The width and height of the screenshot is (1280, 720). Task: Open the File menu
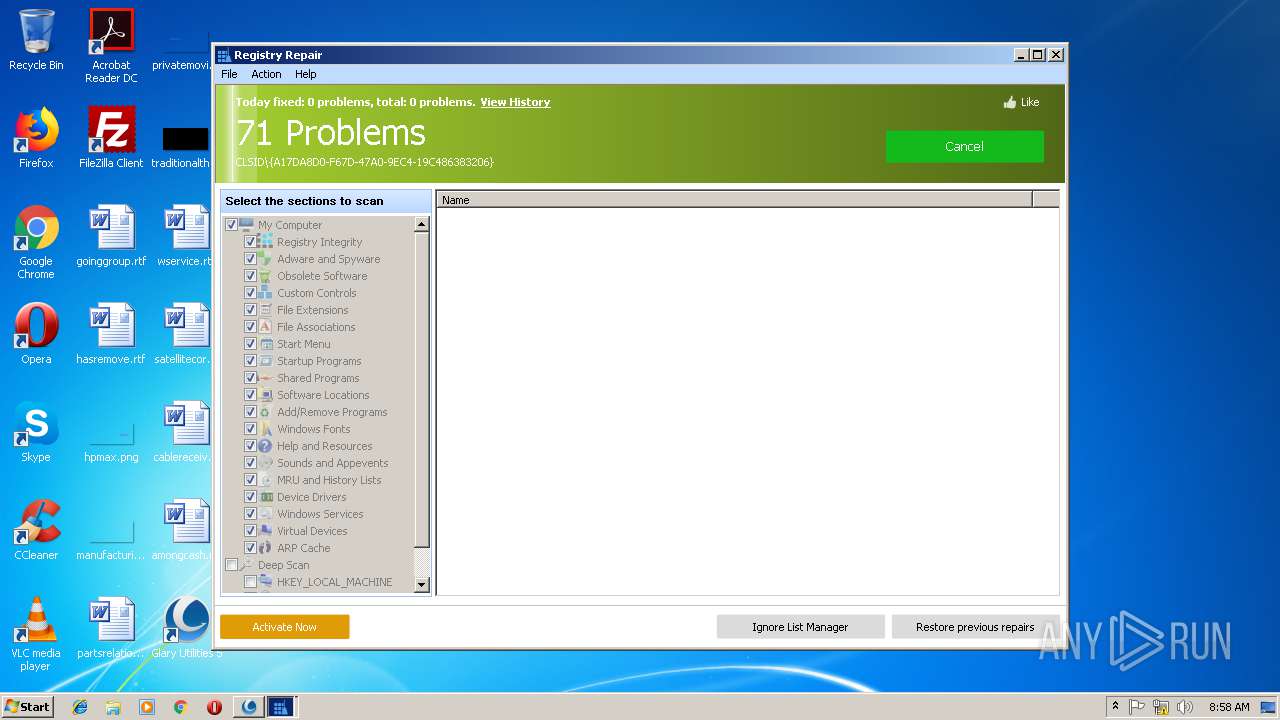(x=229, y=74)
